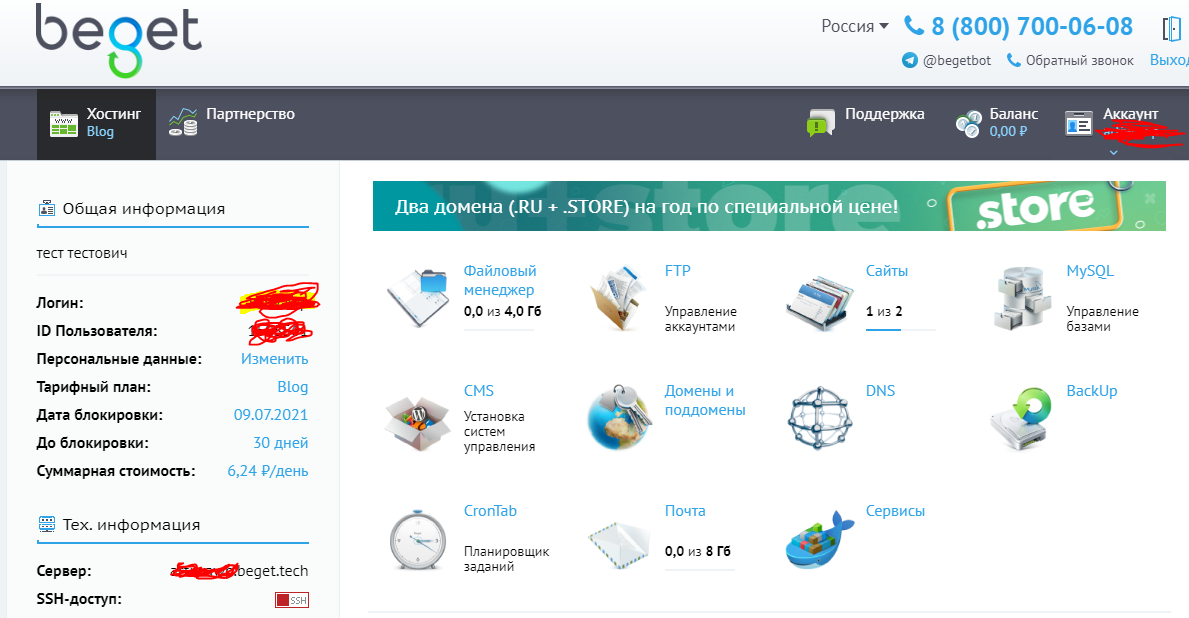Open the Баланс 0,00 ₽ menu item

[996, 122]
